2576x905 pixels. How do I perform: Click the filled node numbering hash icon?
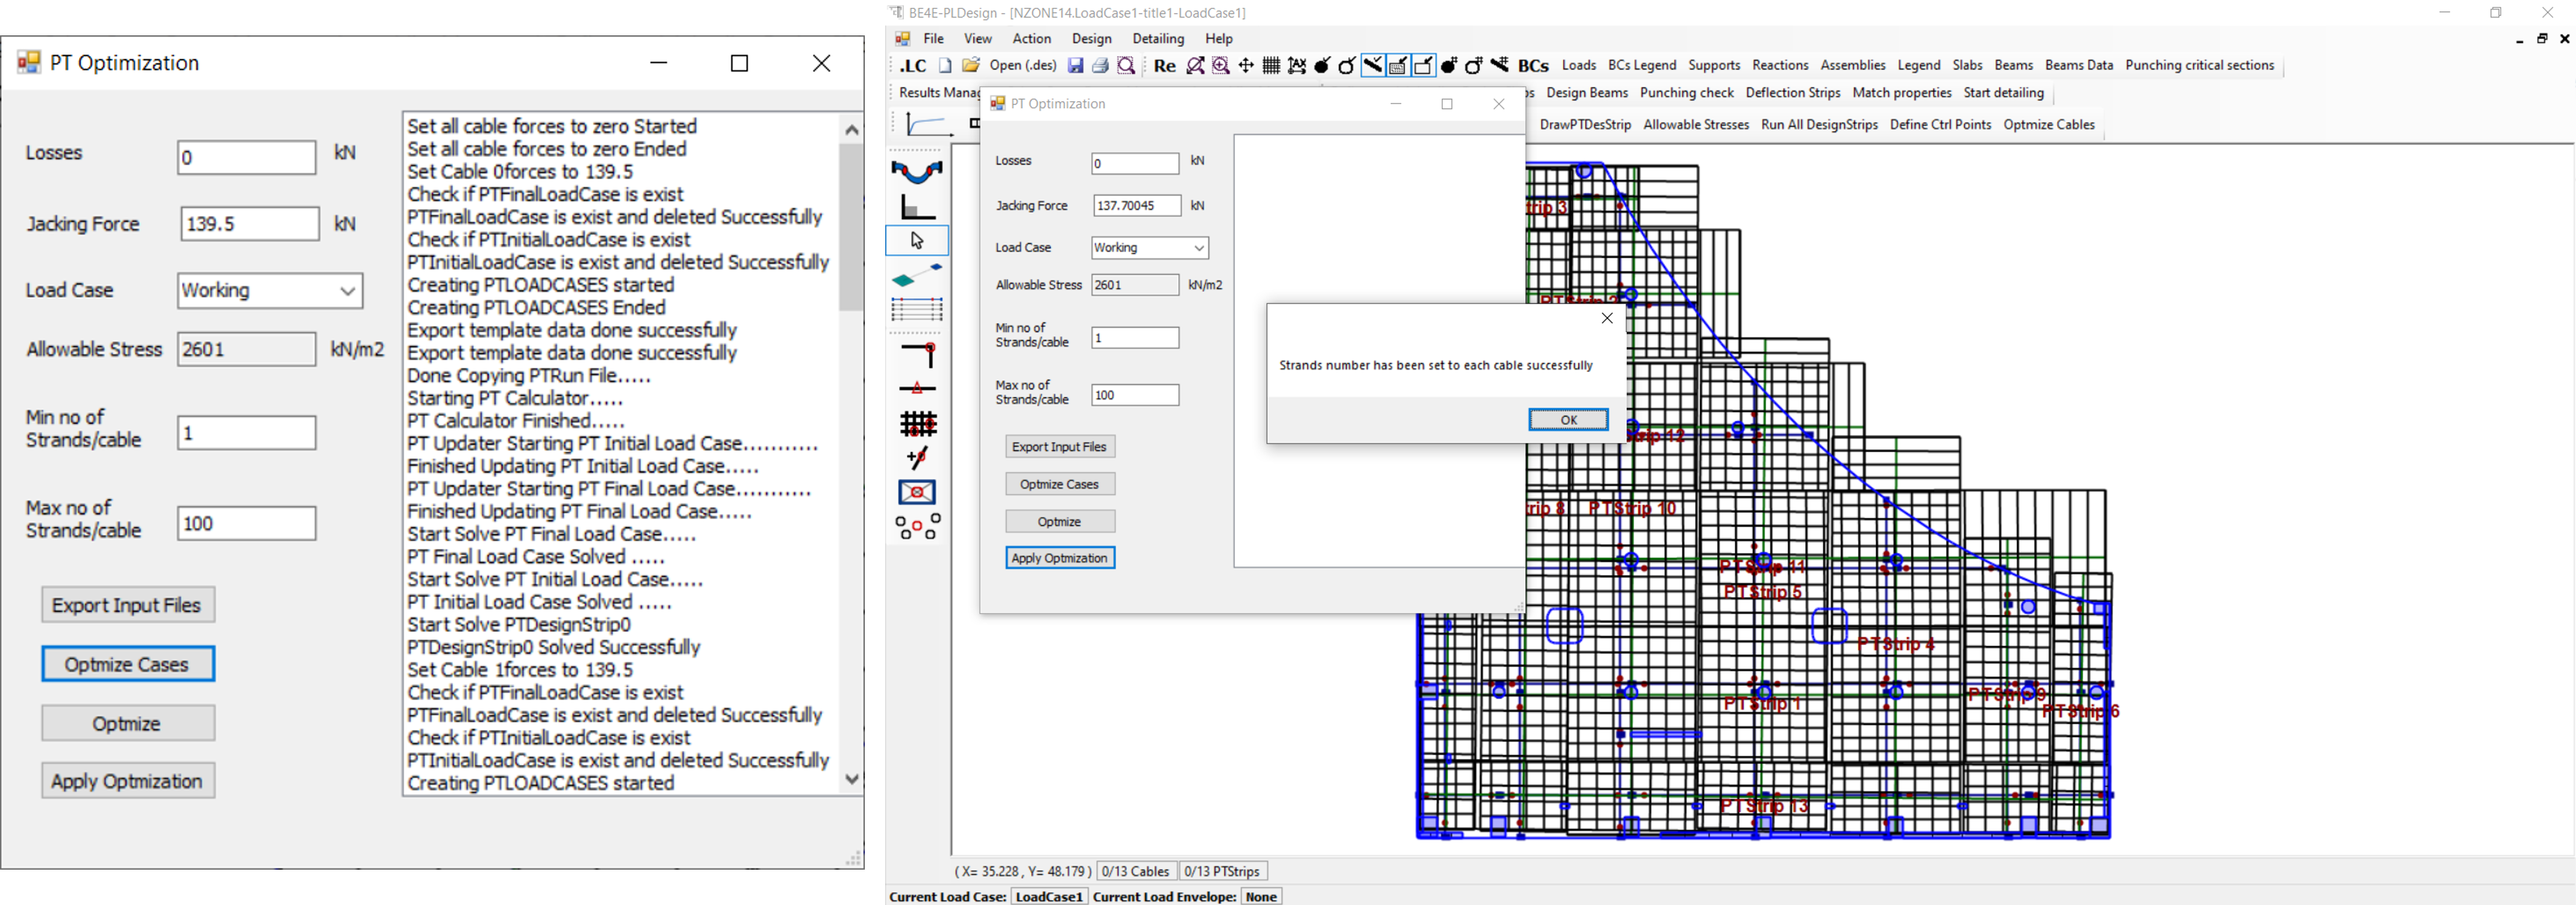pyautogui.click(x=1449, y=66)
